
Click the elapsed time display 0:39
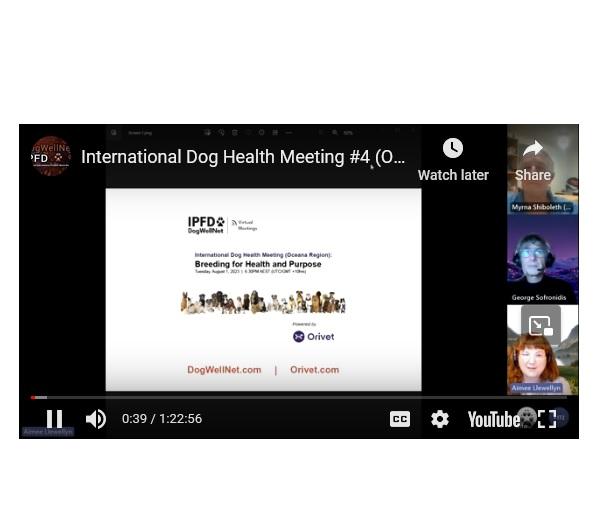(134, 419)
